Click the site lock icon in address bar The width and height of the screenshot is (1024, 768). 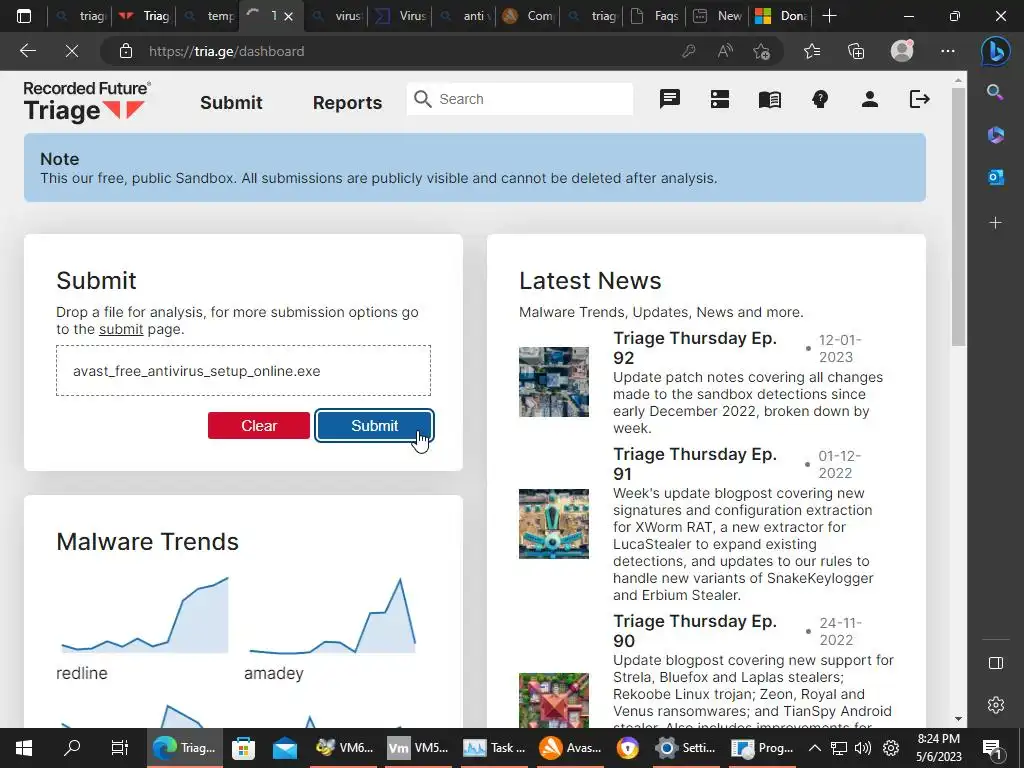tap(126, 51)
